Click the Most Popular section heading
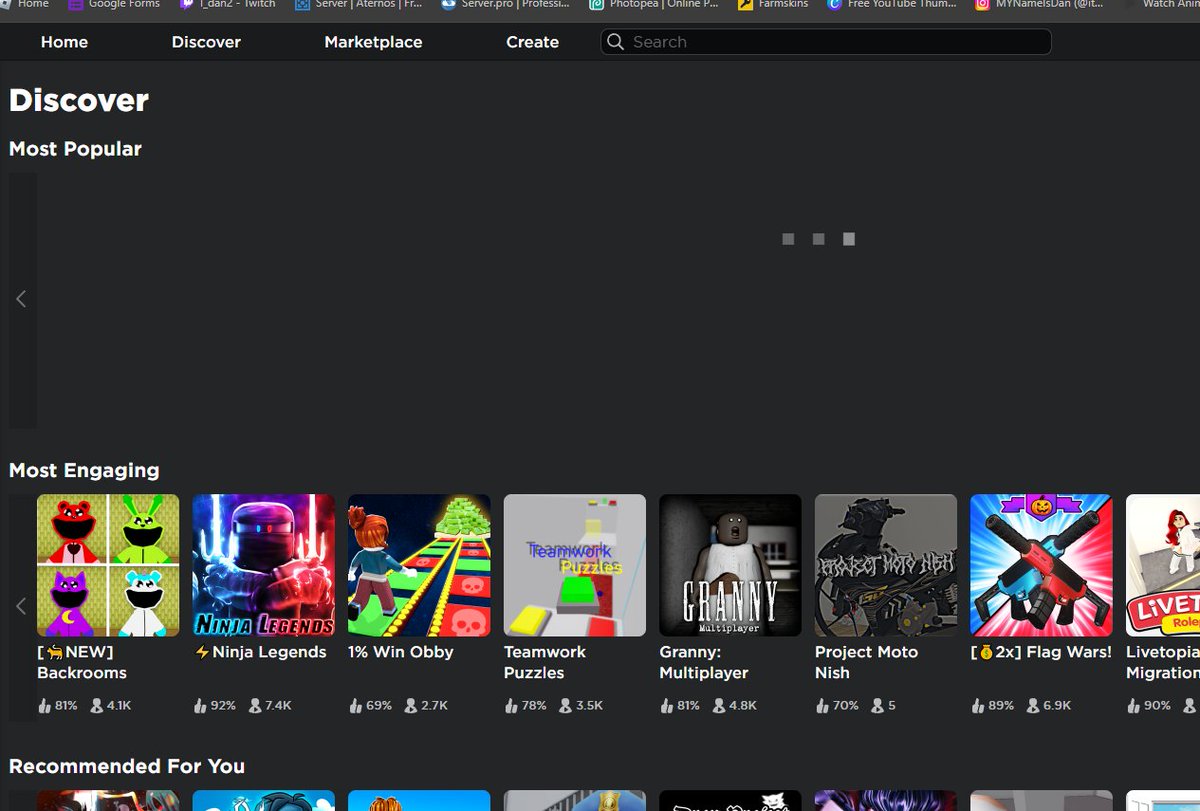Screen dimensions: 1200x811 (x=75, y=149)
